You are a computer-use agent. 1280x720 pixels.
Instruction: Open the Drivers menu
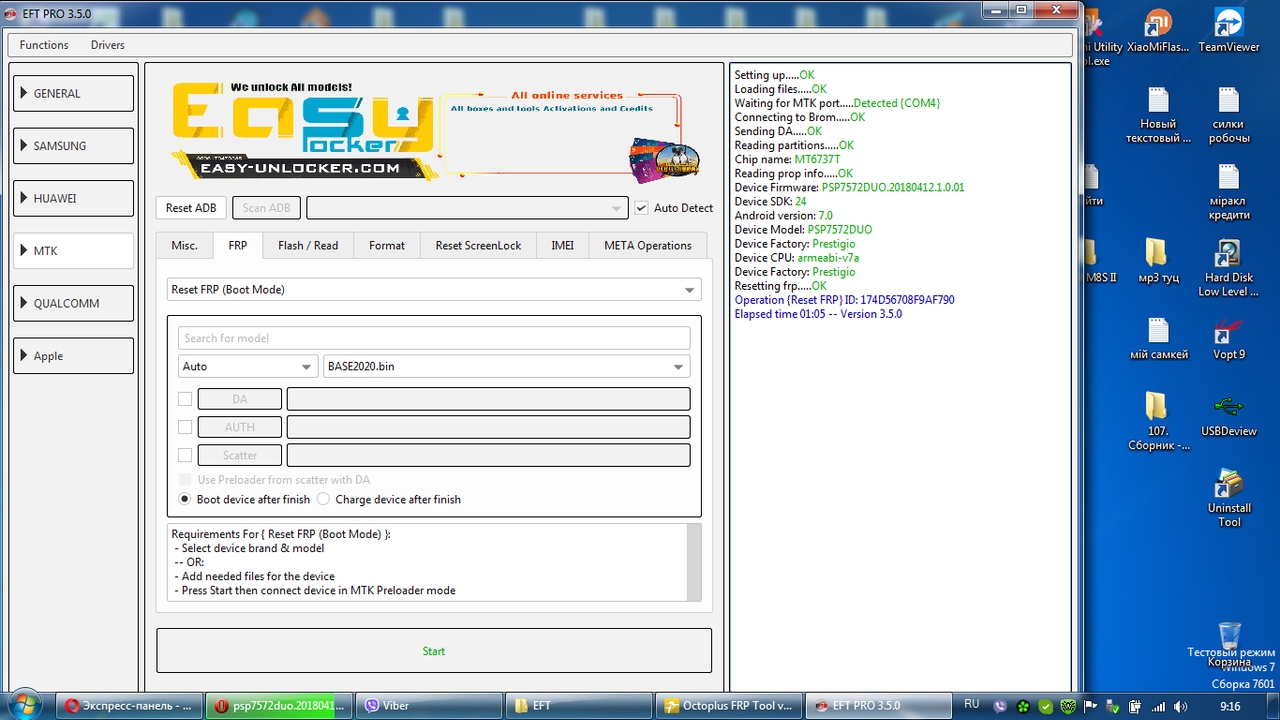click(108, 45)
